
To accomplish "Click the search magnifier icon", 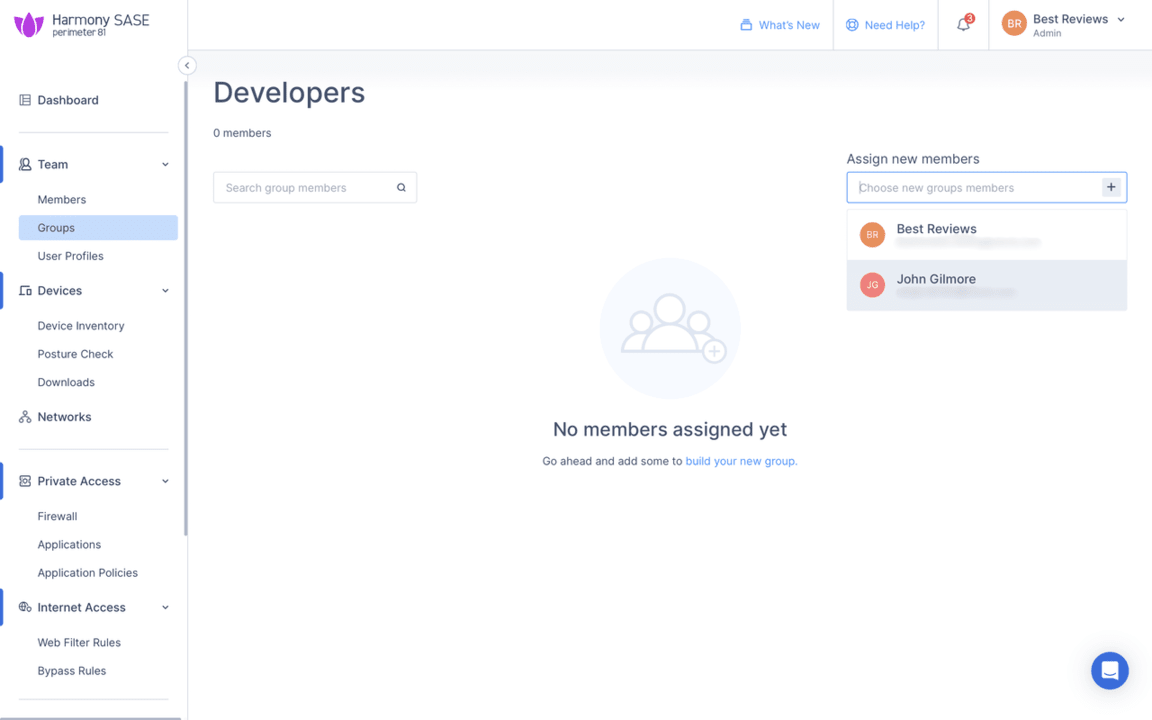I will [401, 188].
